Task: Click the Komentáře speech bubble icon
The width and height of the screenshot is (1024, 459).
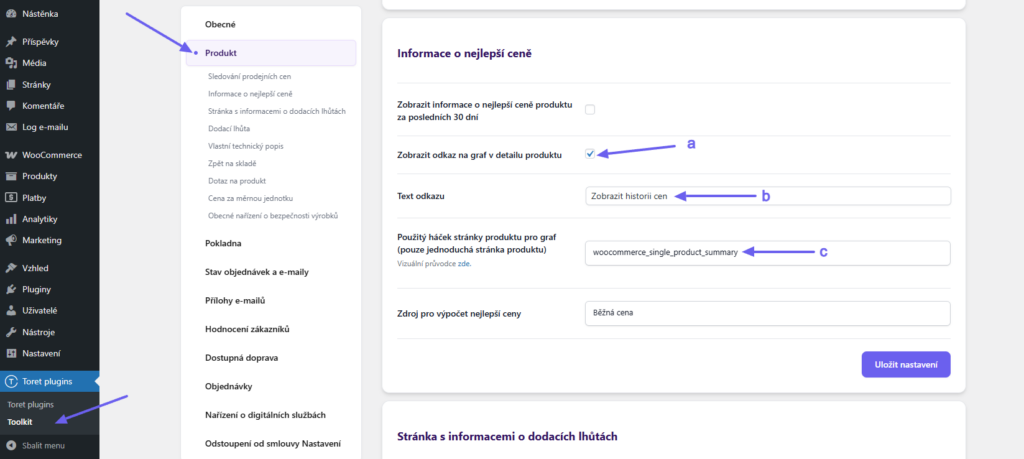Action: pos(10,106)
